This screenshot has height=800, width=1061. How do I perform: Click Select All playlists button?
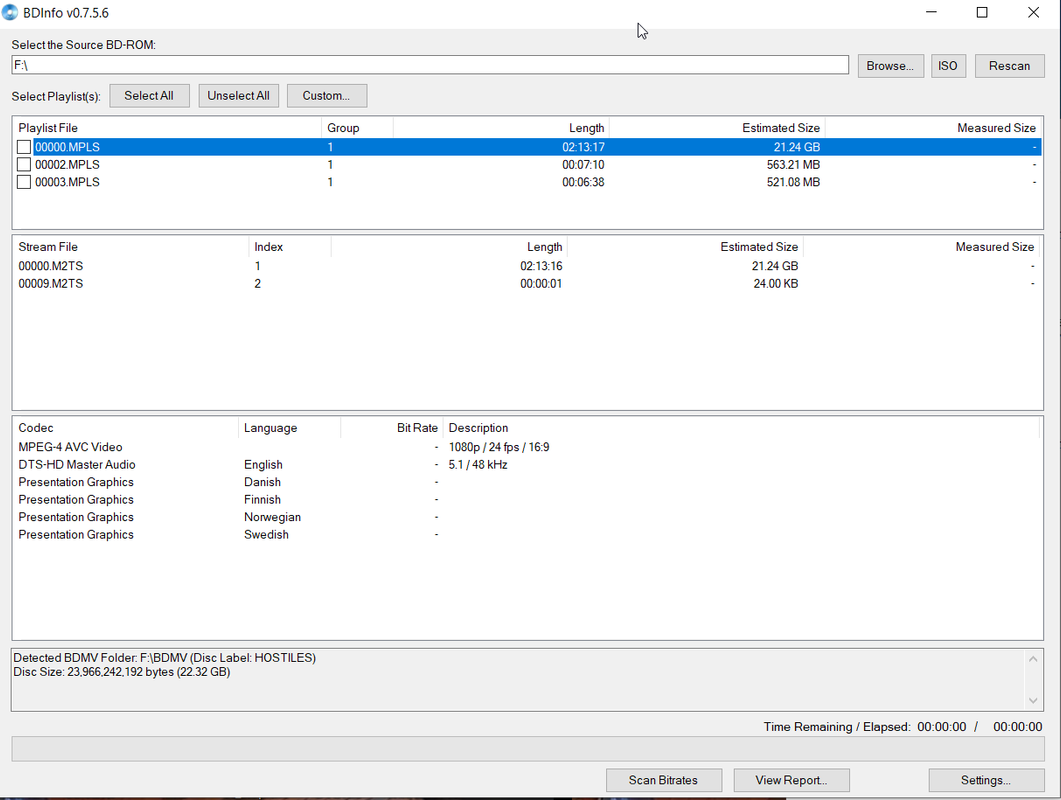(x=149, y=95)
